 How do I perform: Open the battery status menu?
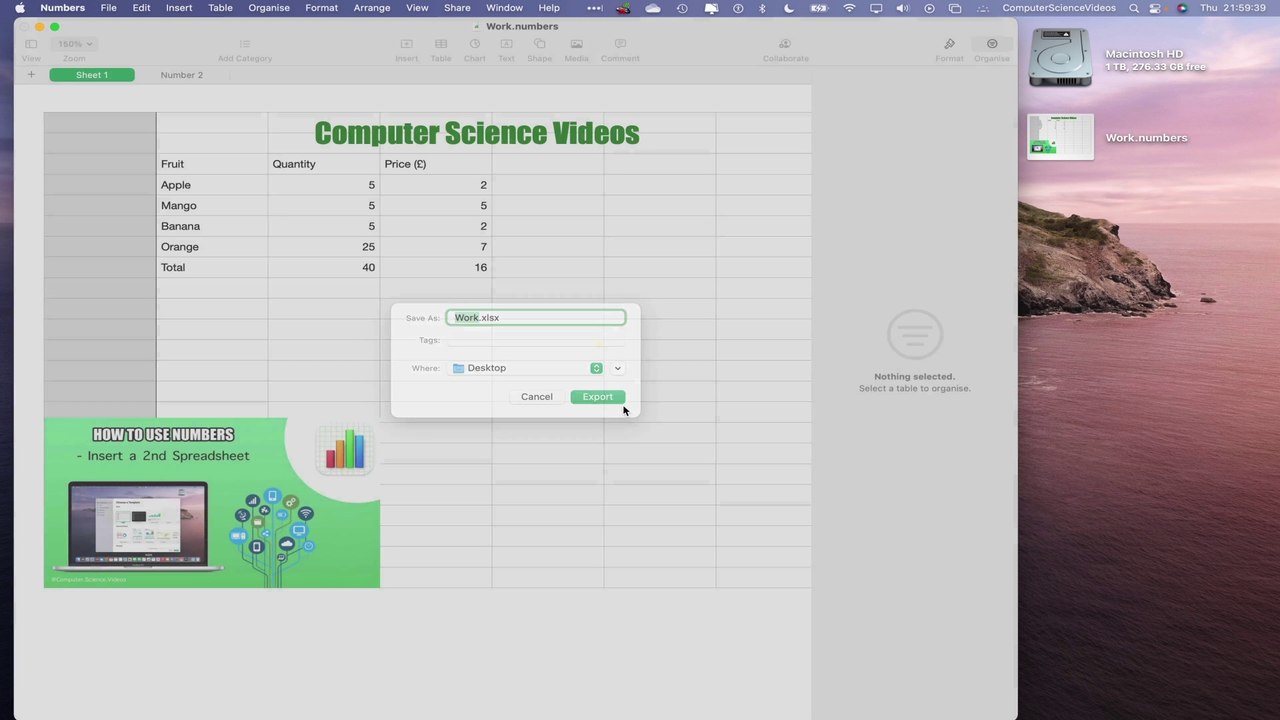(818, 8)
